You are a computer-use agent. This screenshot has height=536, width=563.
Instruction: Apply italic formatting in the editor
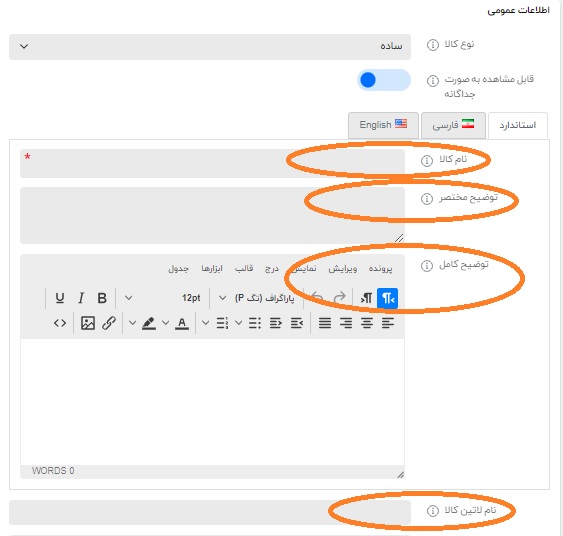[81, 298]
